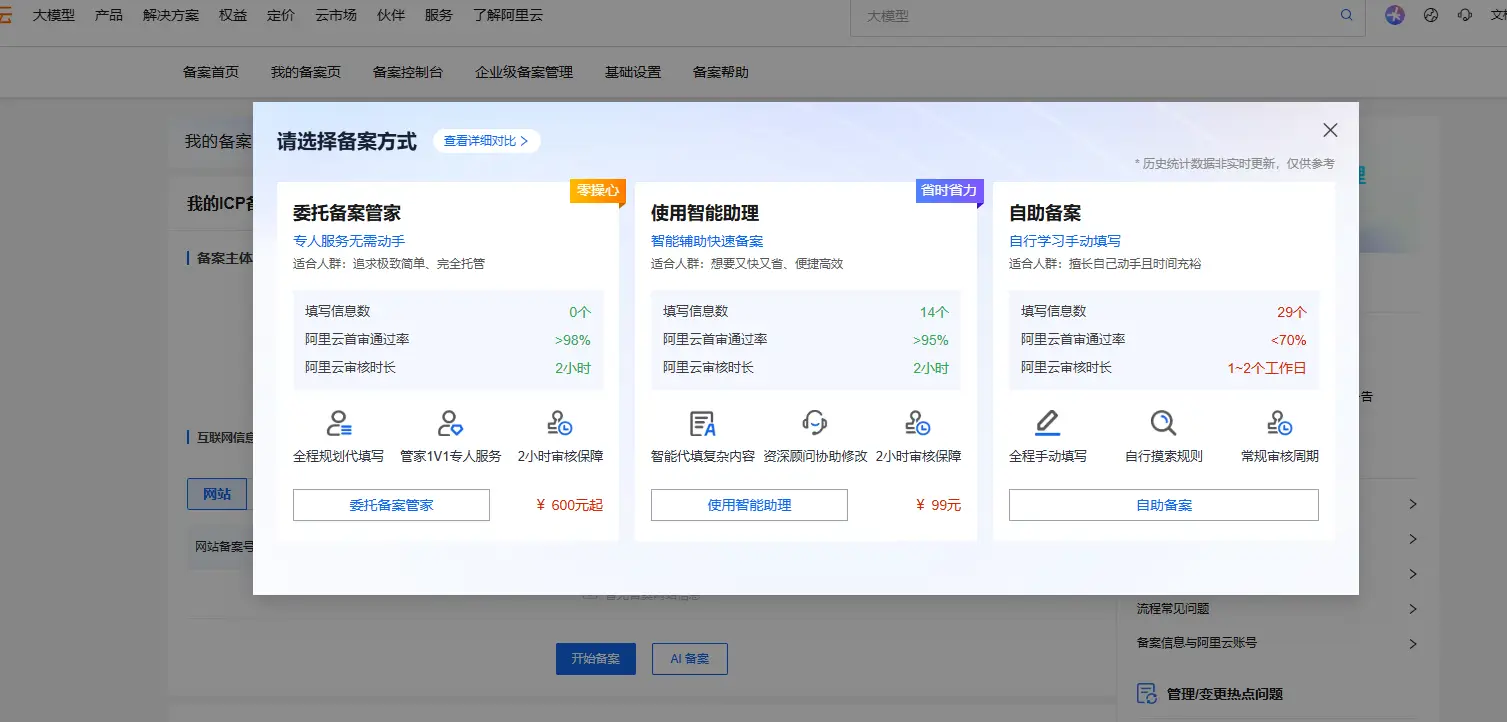Select the 网站 tab behind the dialog
The width and height of the screenshot is (1507, 722).
pyautogui.click(x=217, y=494)
